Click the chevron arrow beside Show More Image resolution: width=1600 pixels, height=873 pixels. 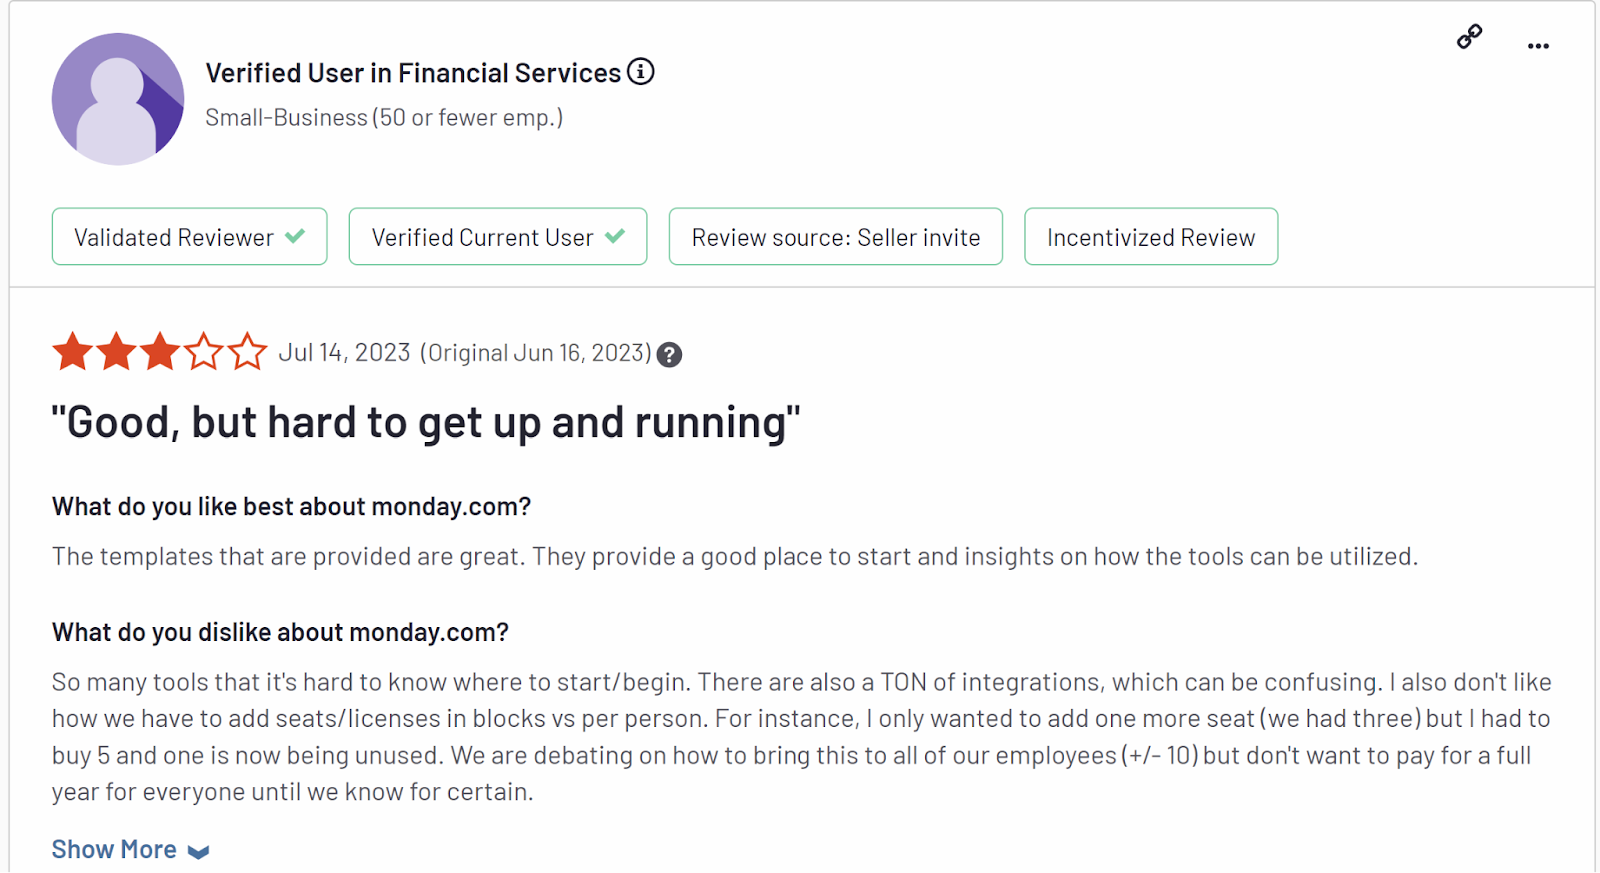(x=199, y=852)
